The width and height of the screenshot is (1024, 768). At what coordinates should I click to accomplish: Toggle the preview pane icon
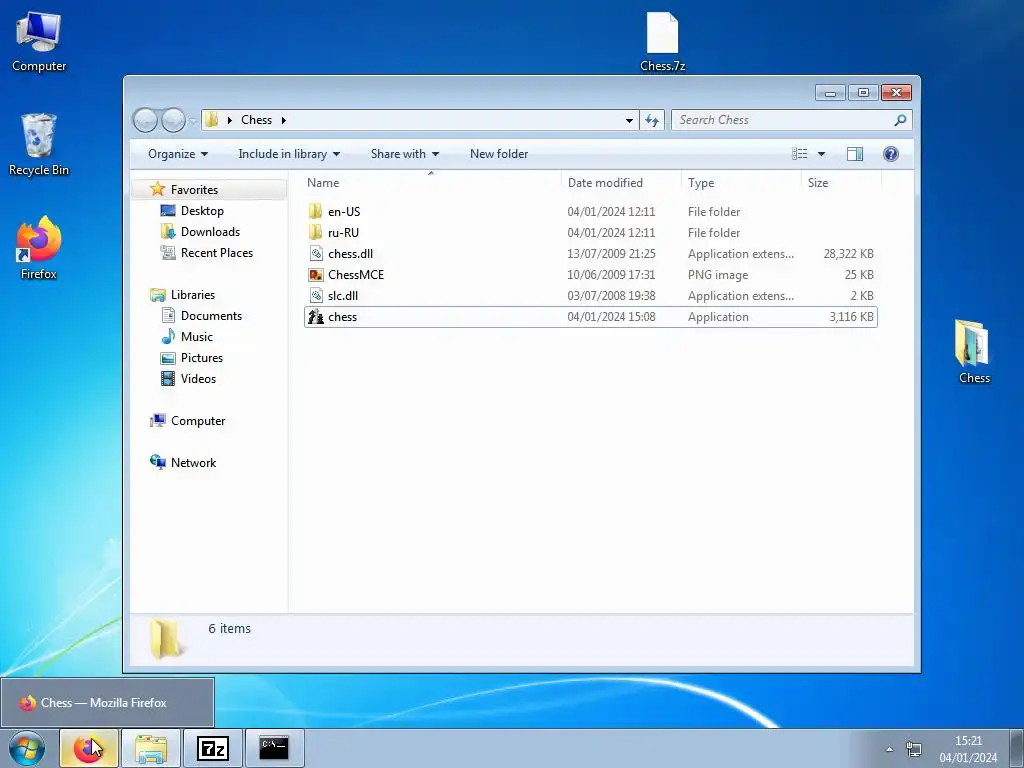point(854,154)
